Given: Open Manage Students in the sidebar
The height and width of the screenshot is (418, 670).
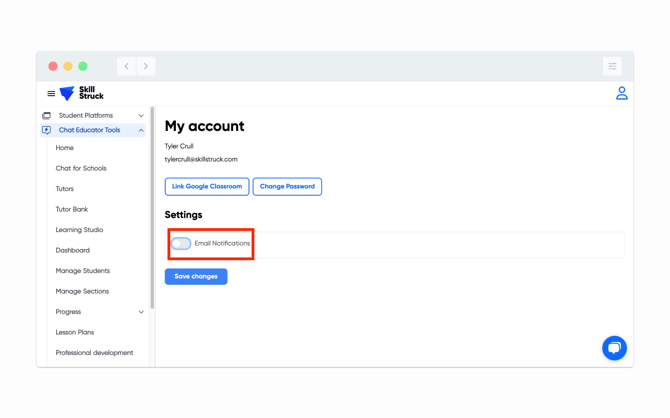Looking at the screenshot, I should tap(83, 271).
